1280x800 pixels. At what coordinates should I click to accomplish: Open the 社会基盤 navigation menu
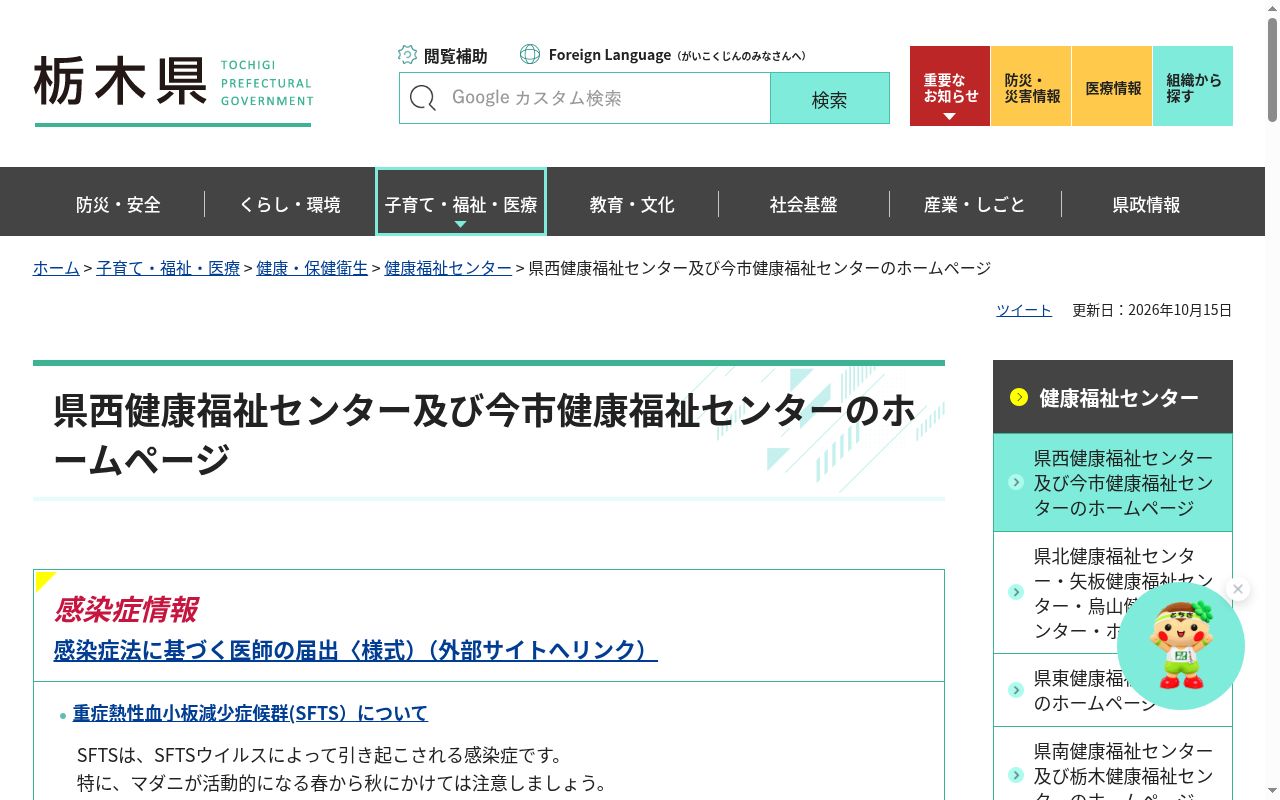(804, 204)
